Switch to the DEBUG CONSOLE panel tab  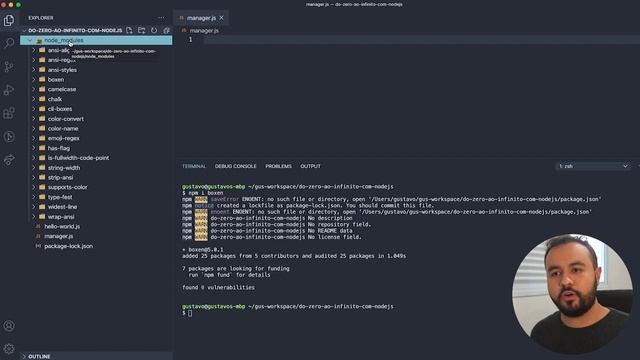tap(236, 166)
